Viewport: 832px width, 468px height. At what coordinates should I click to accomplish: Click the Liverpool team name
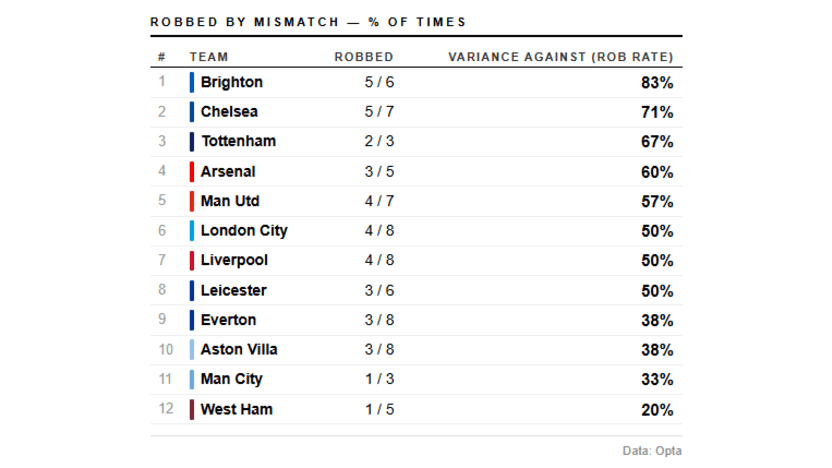[x=234, y=260]
